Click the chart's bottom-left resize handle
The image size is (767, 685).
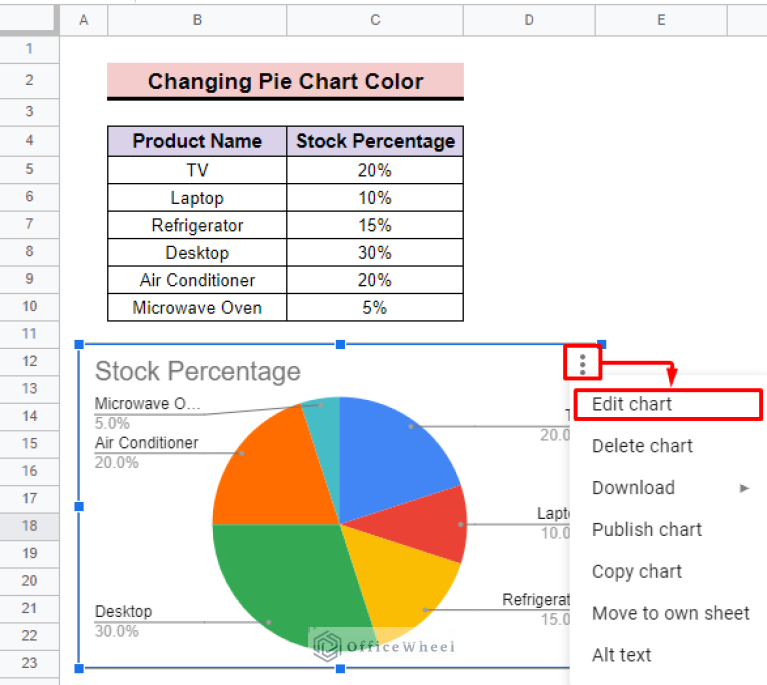click(x=79, y=668)
